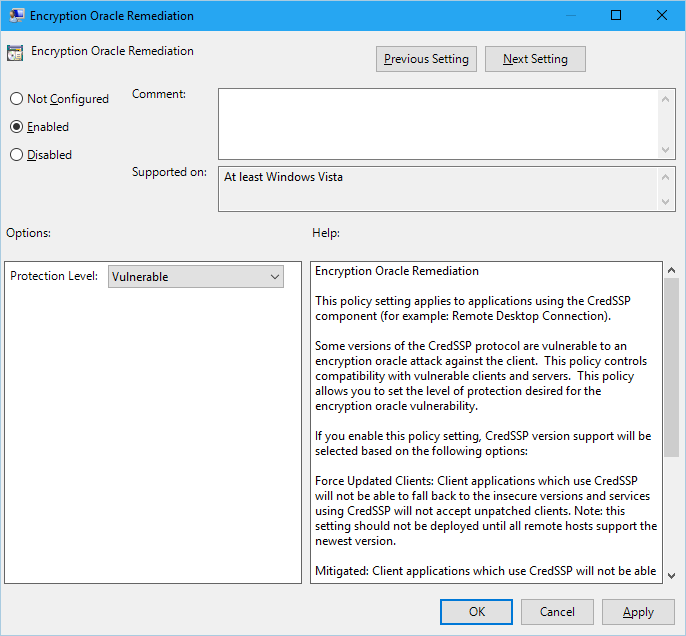Confirm with the OK button
Screen dimensions: 686x636
476,612
